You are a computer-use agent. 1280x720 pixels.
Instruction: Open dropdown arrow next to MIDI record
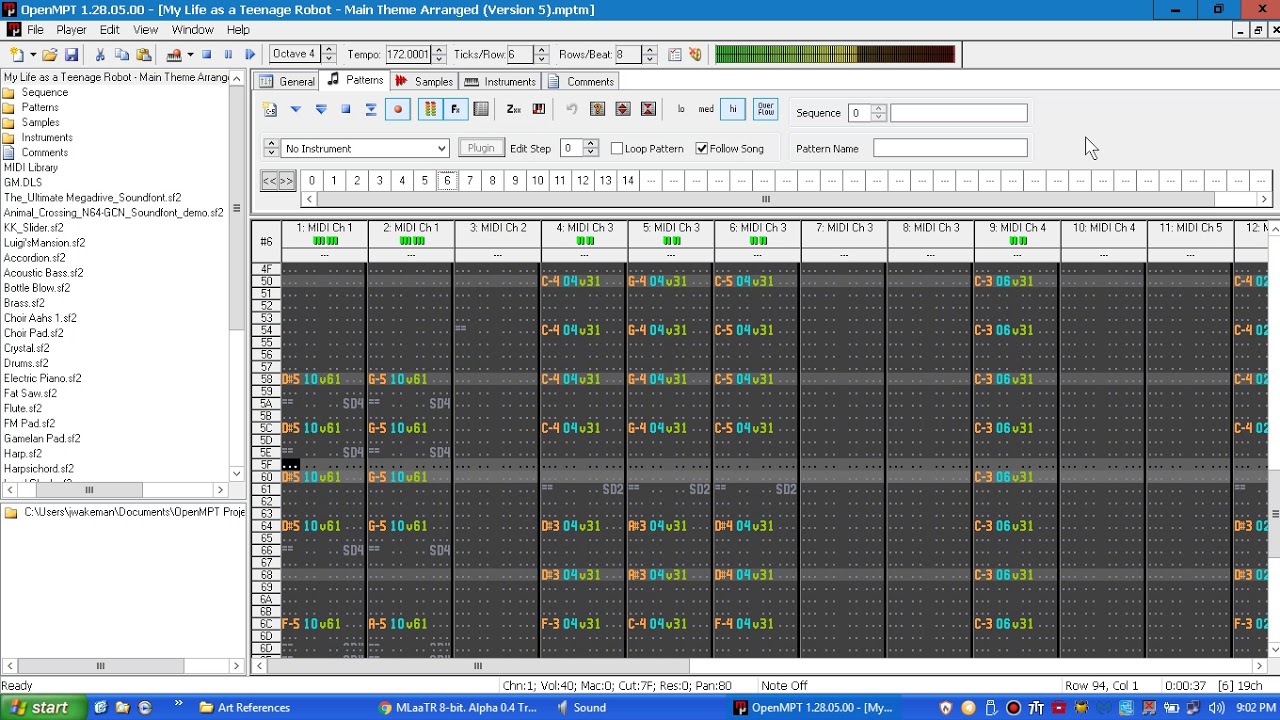click(190, 55)
